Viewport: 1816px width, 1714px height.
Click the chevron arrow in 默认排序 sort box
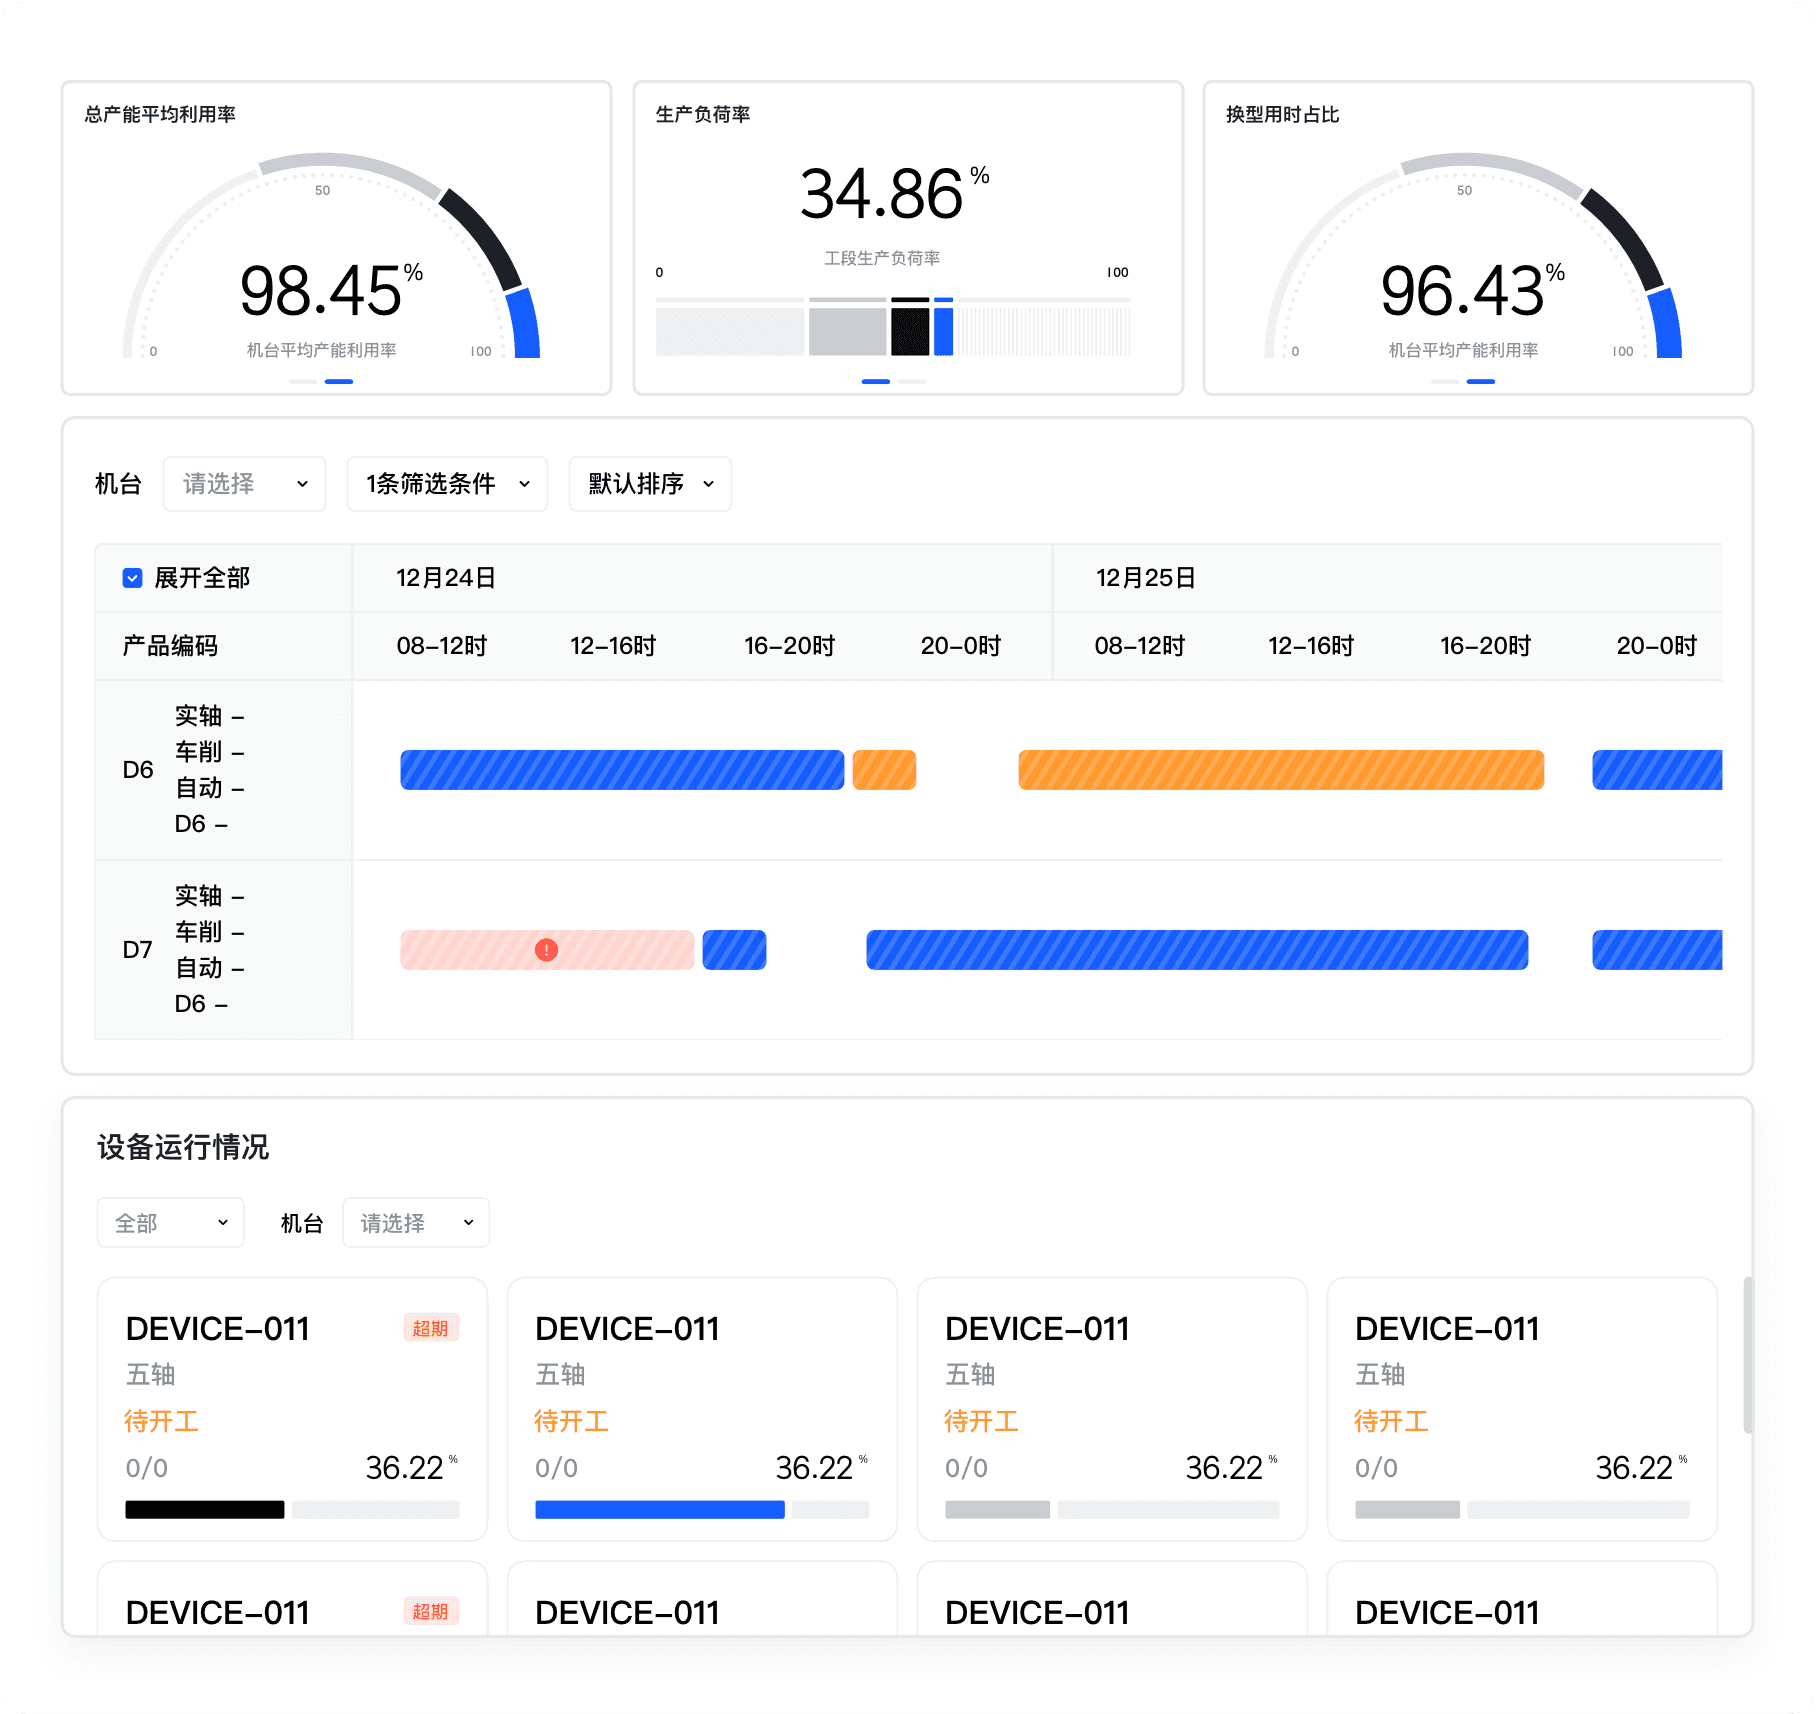point(709,484)
